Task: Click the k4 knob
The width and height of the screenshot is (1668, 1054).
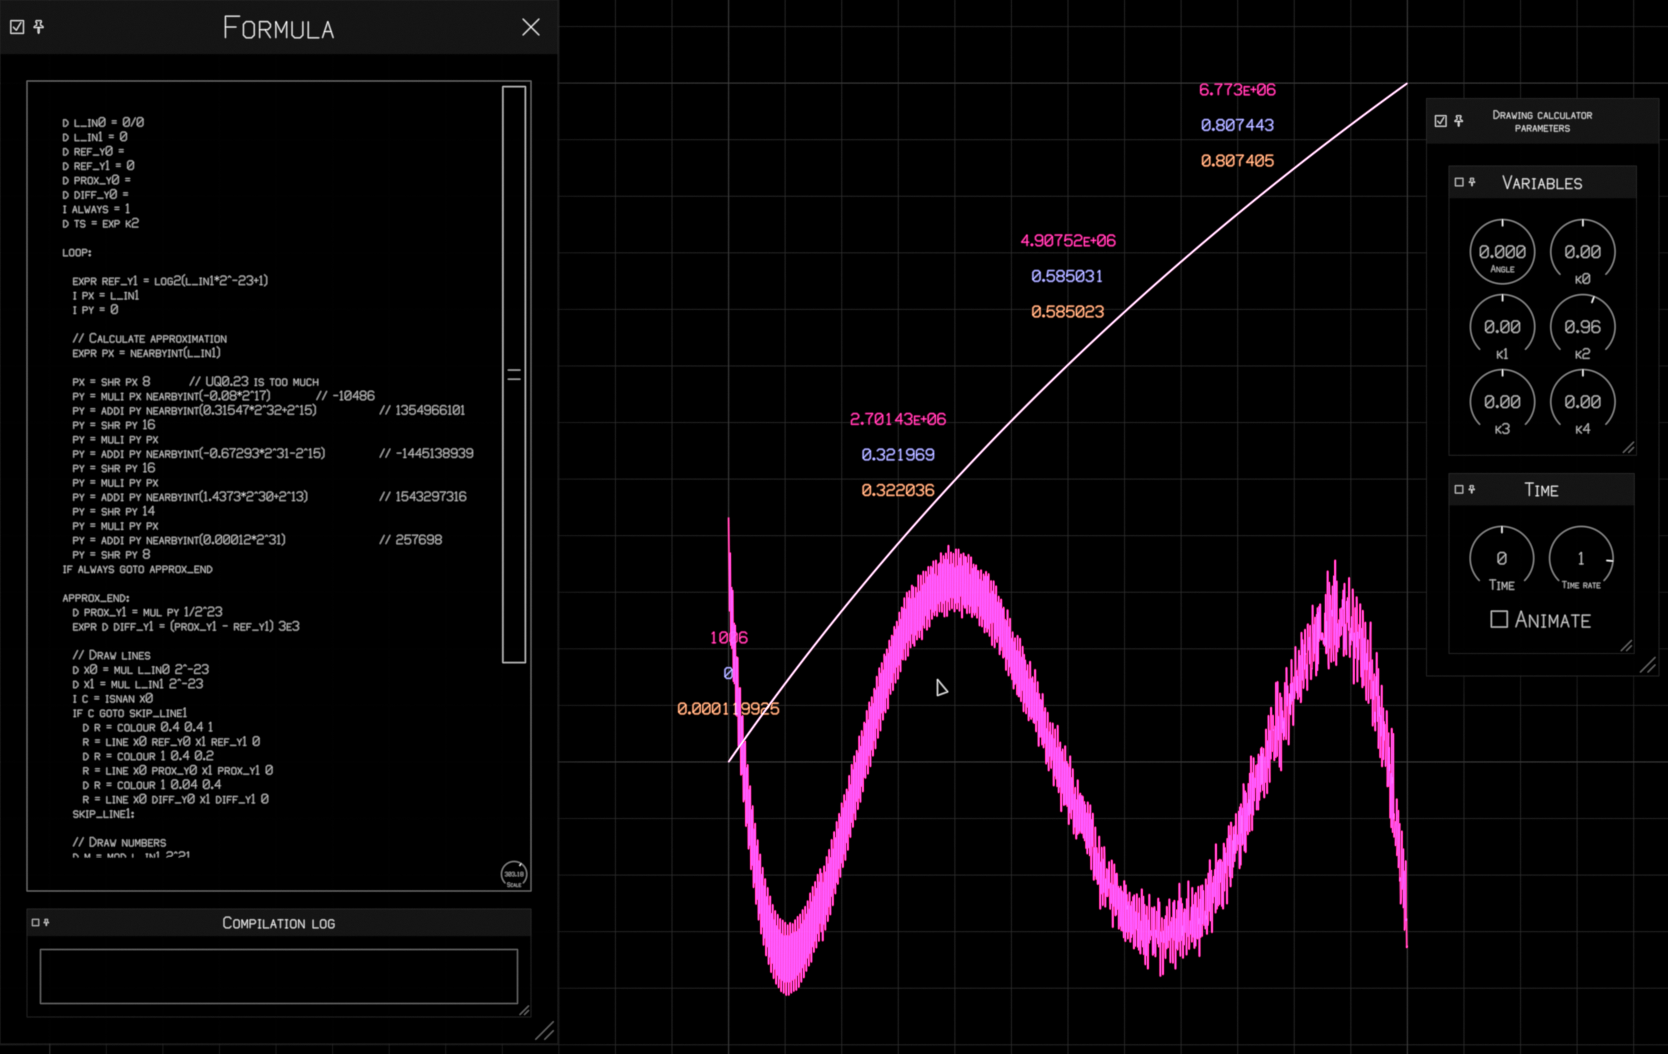Action: pos(1582,401)
